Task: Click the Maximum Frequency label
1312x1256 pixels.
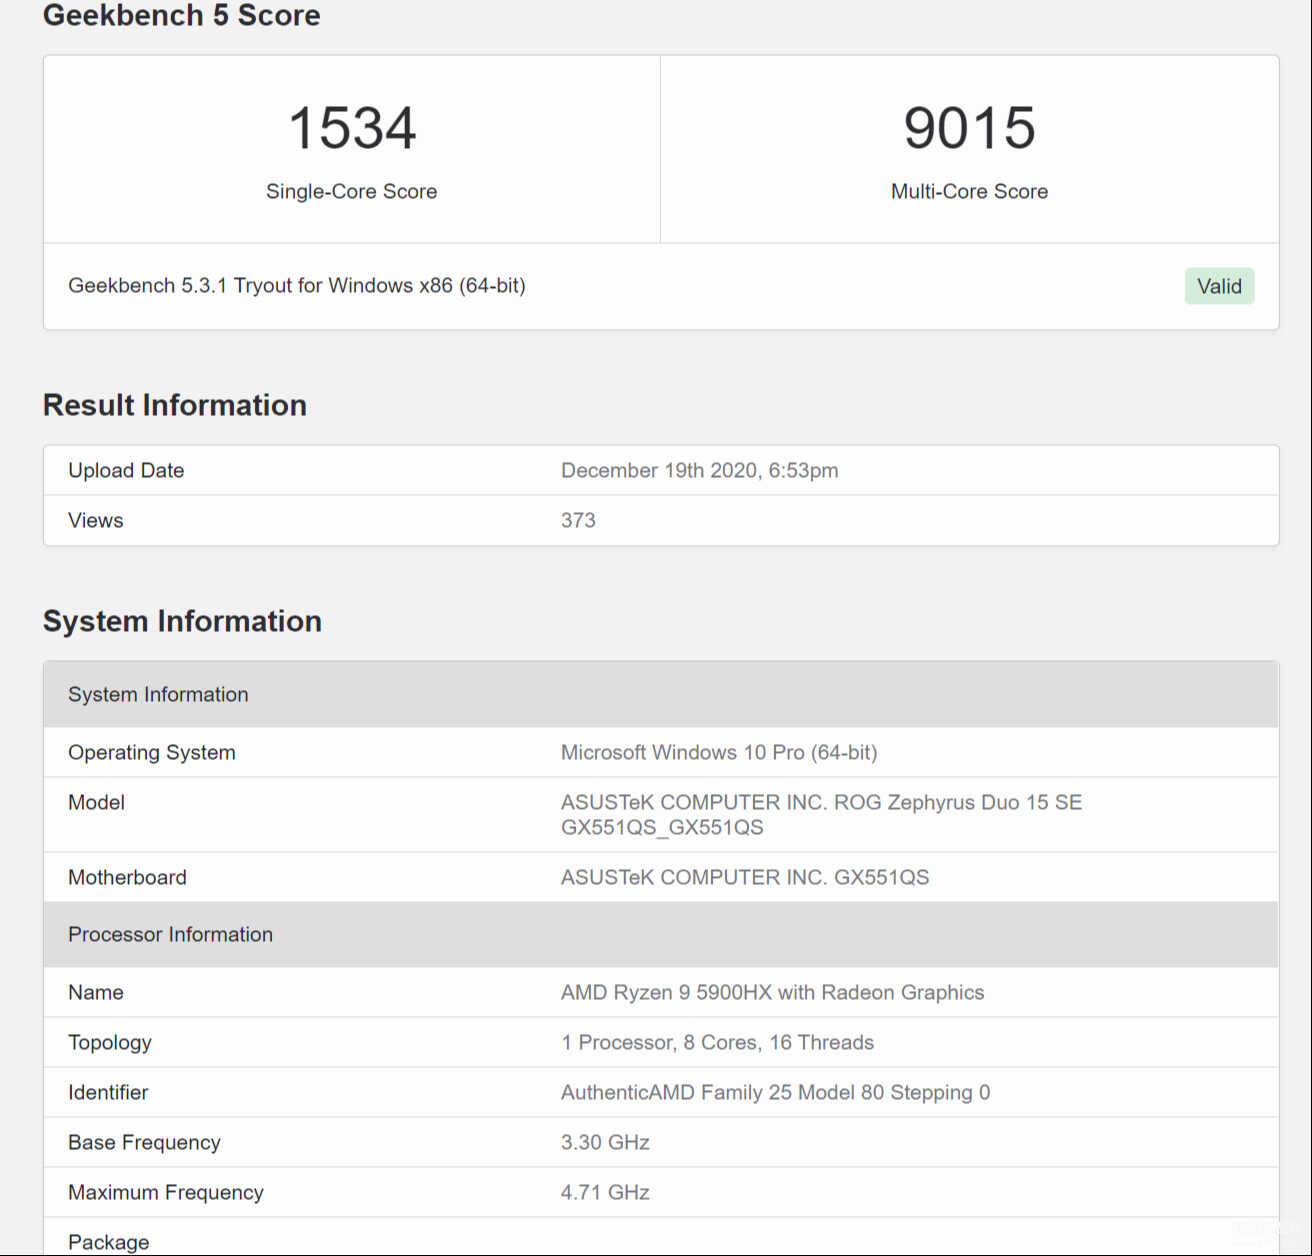Action: pos(166,1192)
